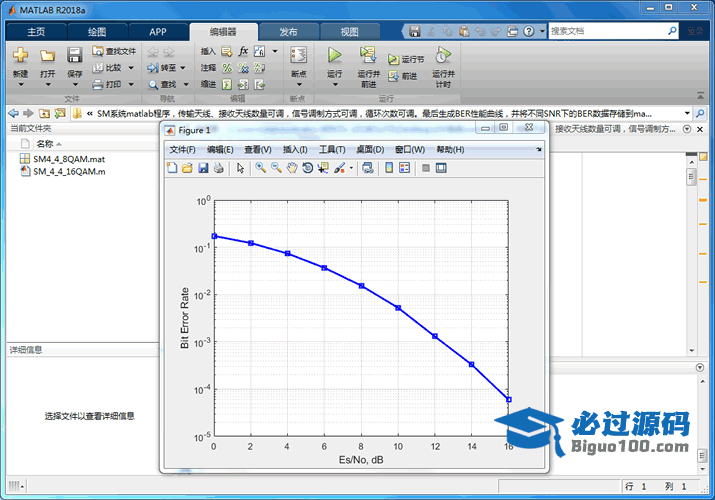Click Compare (比较) button
The width and height of the screenshot is (715, 500).
(108, 68)
